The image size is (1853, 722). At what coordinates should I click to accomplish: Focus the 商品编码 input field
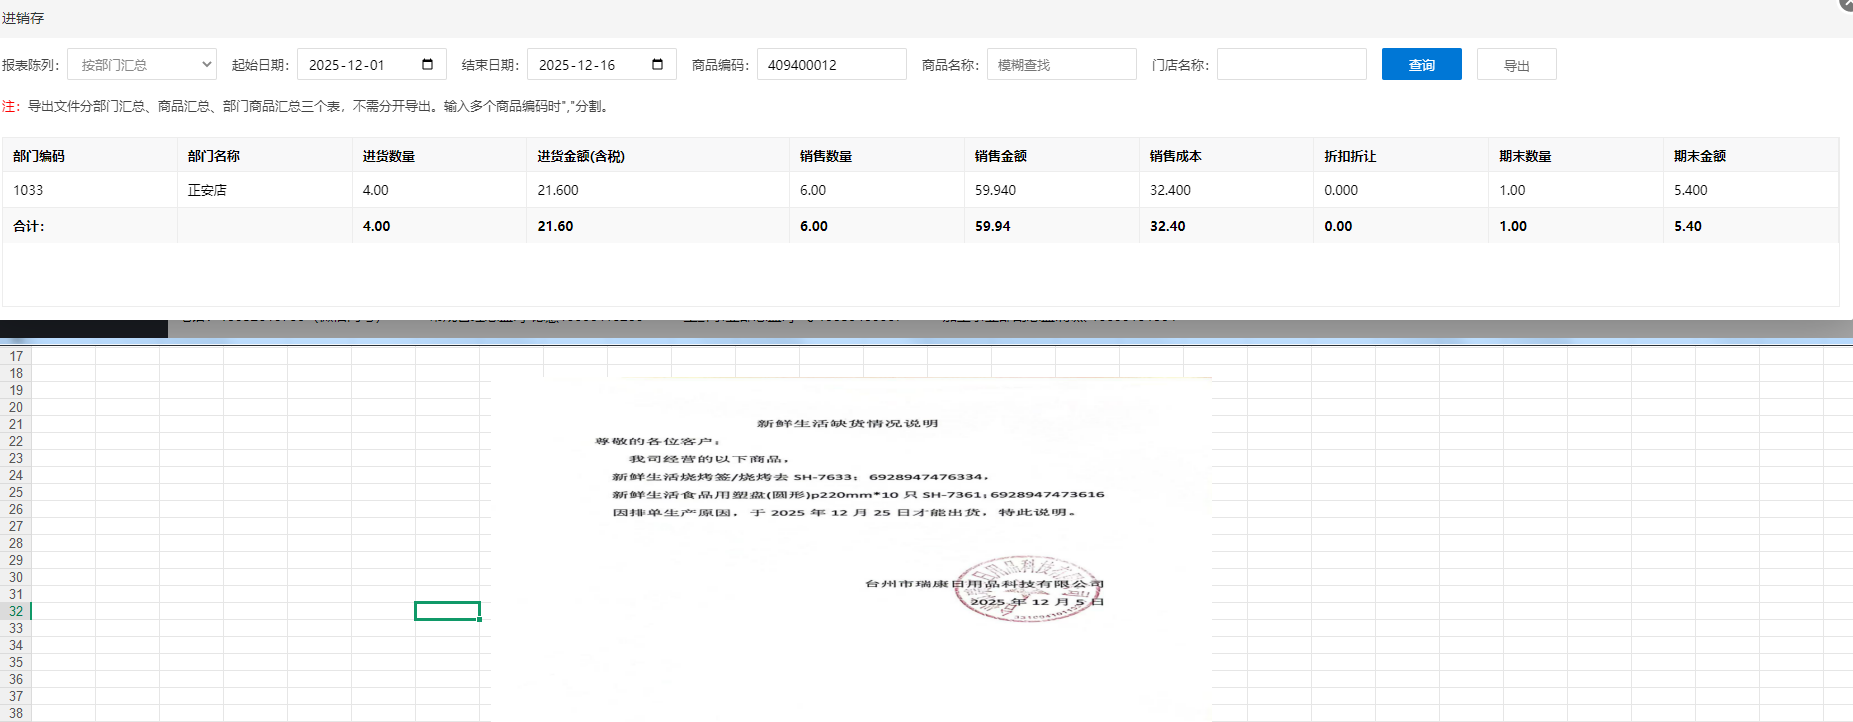tap(830, 65)
